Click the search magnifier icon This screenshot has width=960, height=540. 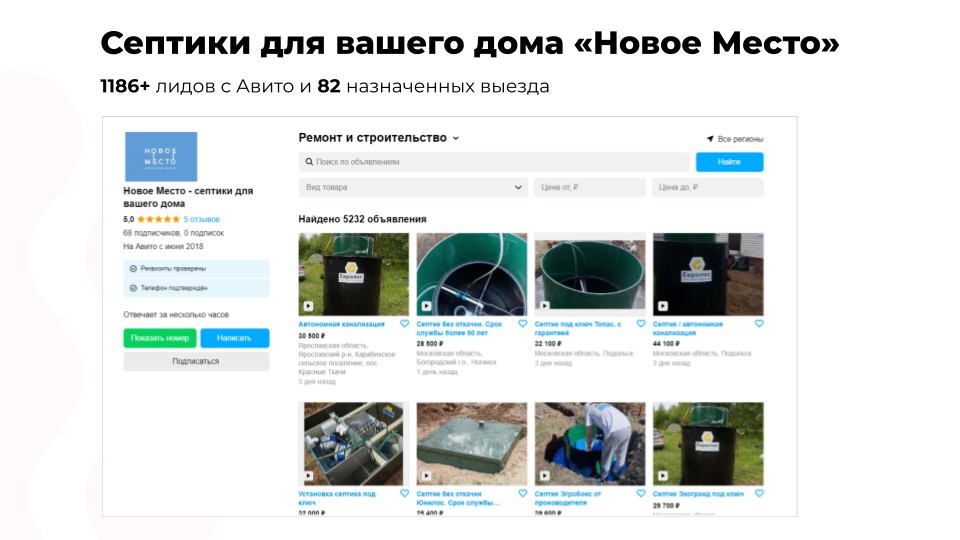(x=309, y=162)
